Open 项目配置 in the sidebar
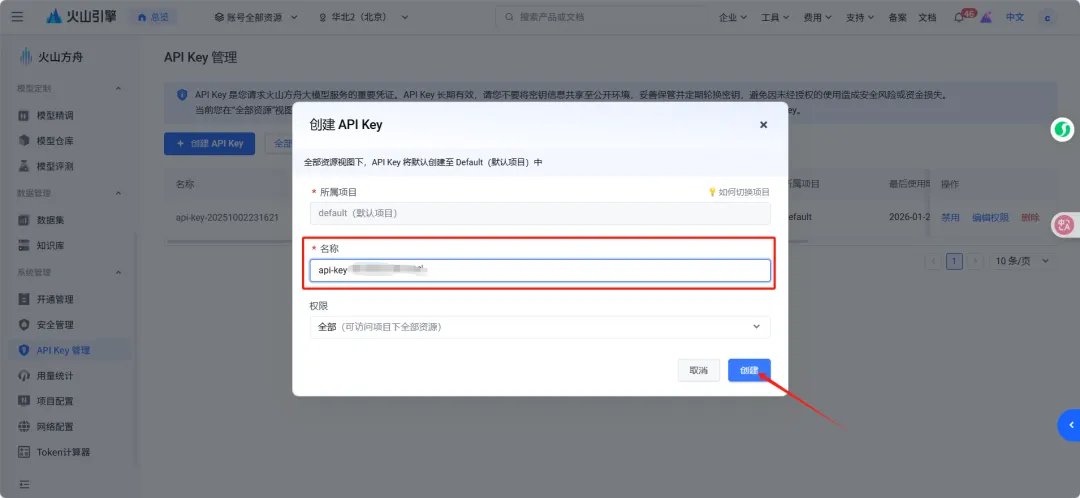 tap(55, 401)
